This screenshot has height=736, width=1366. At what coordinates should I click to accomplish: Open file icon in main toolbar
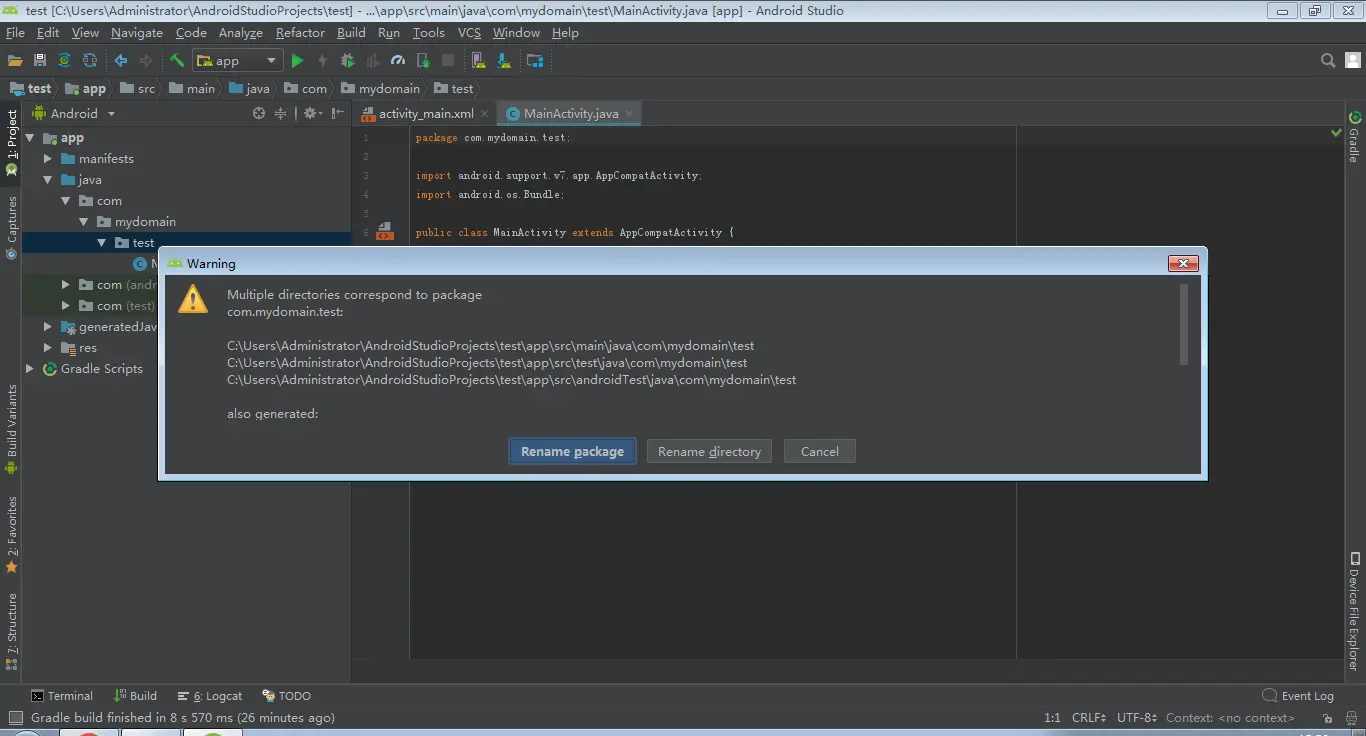15,61
